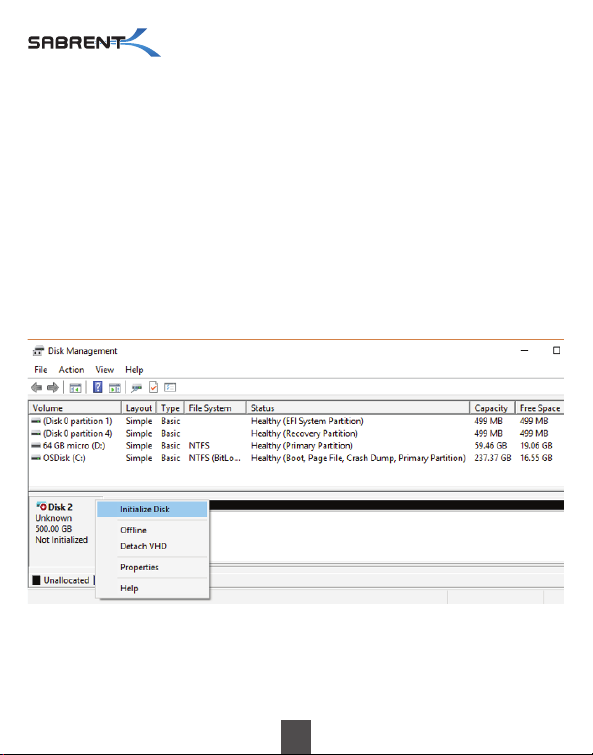
Task: Click the checkmark document toolbar icon
Action: pyautogui.click(x=154, y=387)
